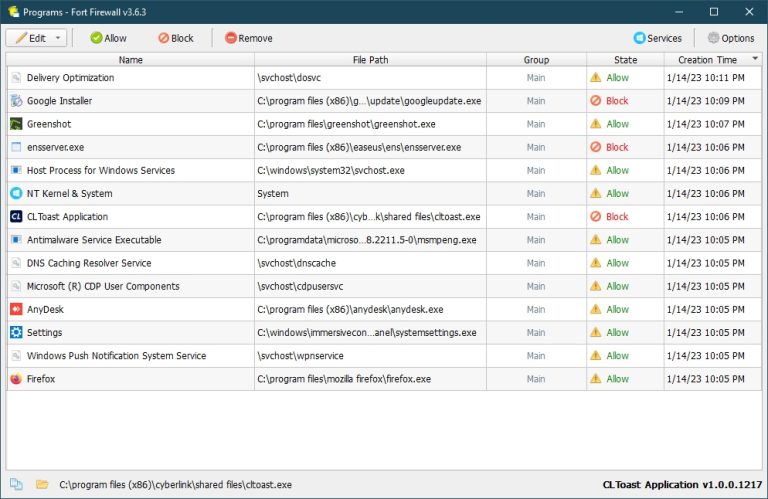
Task: Select the Google Installer name
Action: [x=59, y=101]
